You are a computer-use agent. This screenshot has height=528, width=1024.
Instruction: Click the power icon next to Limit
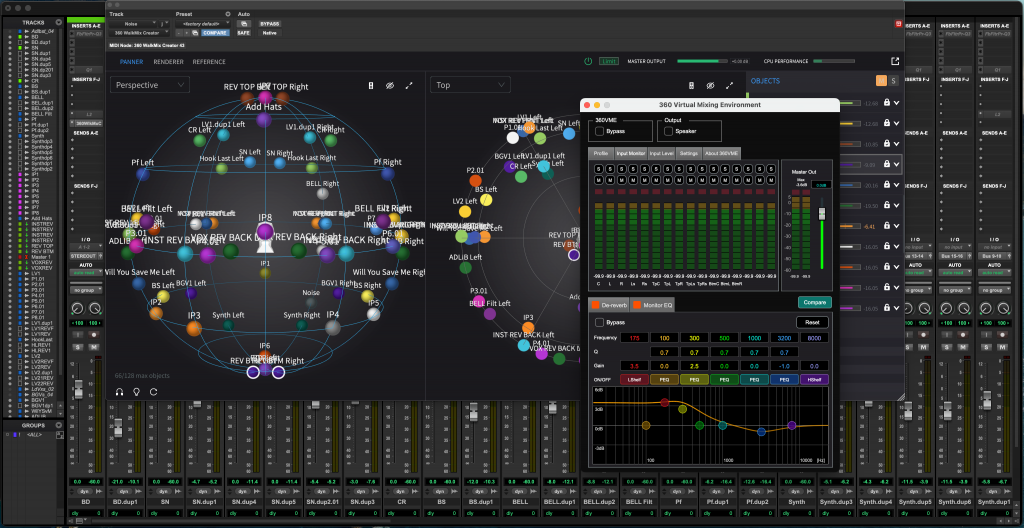[x=588, y=61]
